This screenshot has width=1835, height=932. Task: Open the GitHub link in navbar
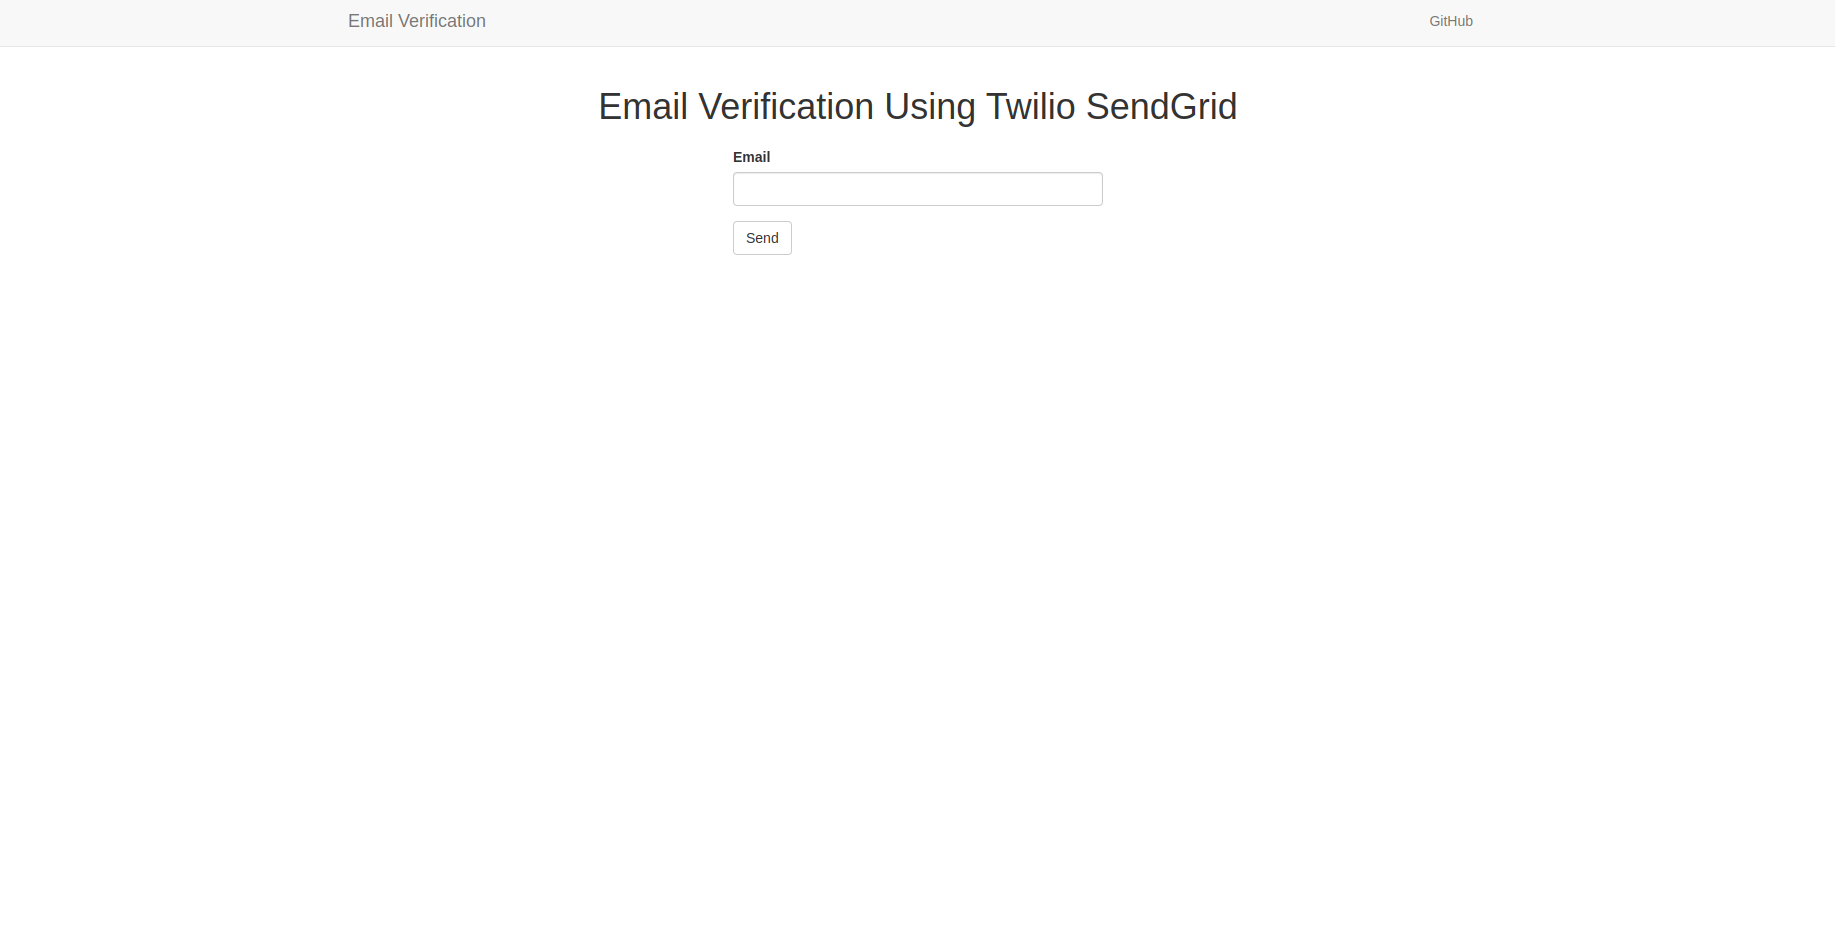pos(1450,21)
